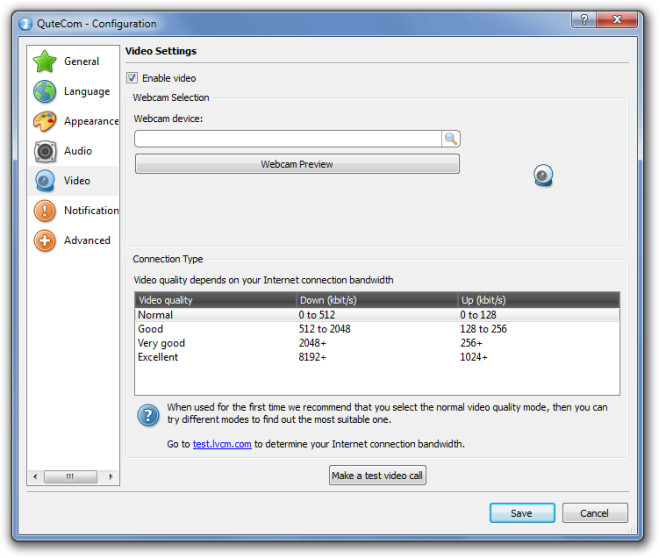Click the webcam Video icon in sidebar
660x558 pixels.
click(45, 181)
